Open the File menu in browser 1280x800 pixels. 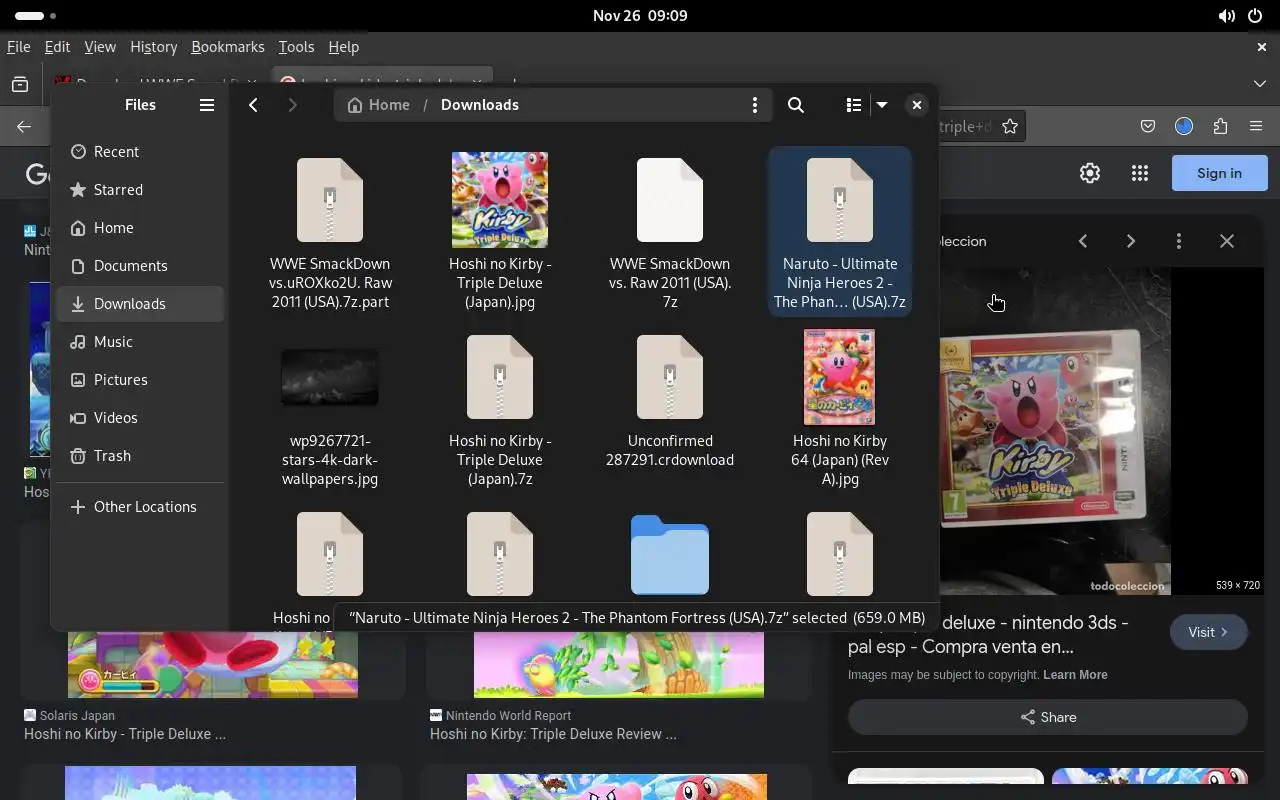pos(18,47)
